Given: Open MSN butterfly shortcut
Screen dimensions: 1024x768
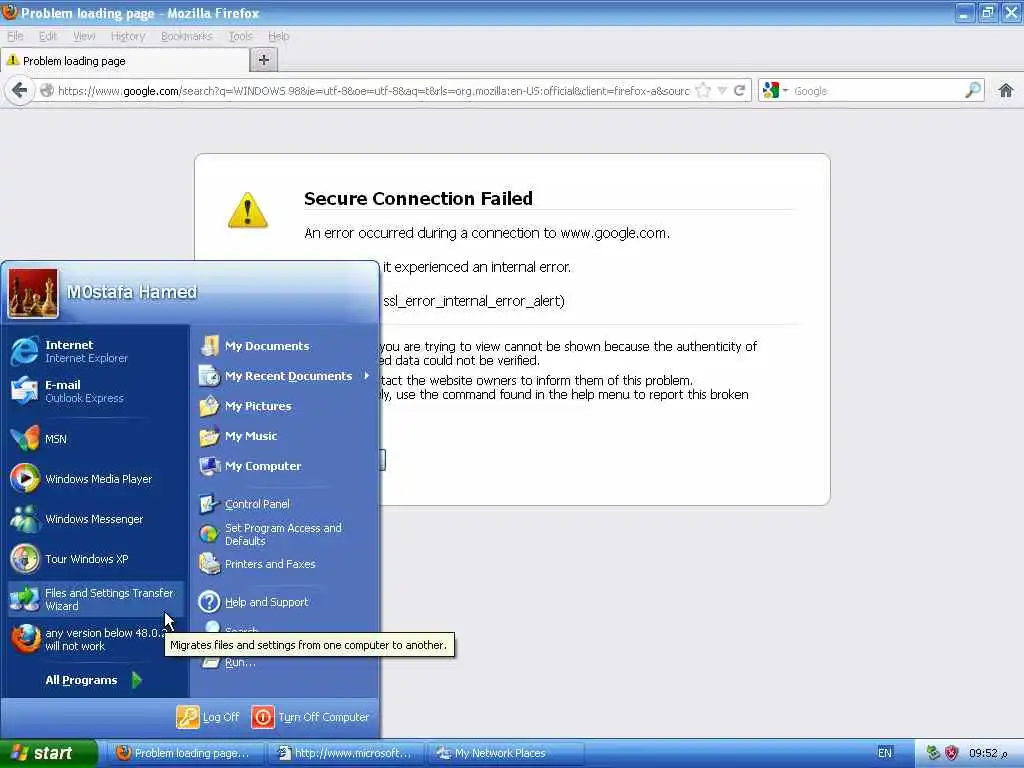Looking at the screenshot, I should 95,439.
